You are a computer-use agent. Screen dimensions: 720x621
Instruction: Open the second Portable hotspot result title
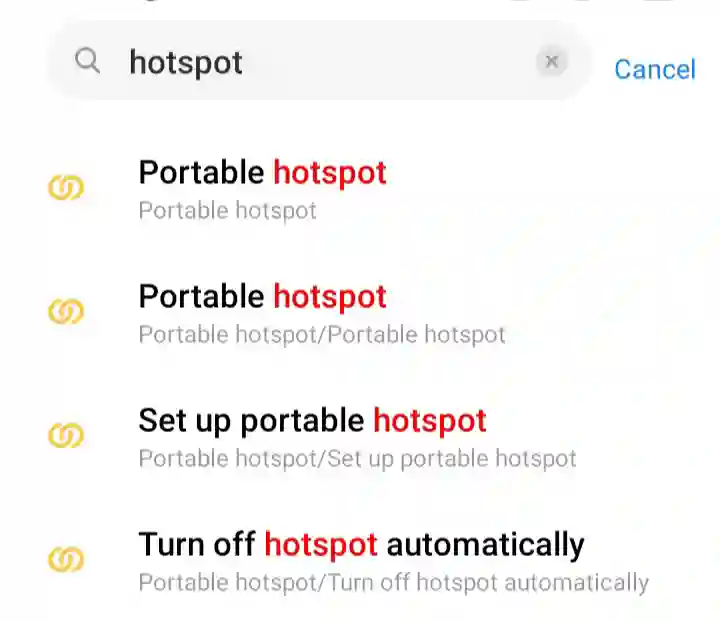(262, 297)
